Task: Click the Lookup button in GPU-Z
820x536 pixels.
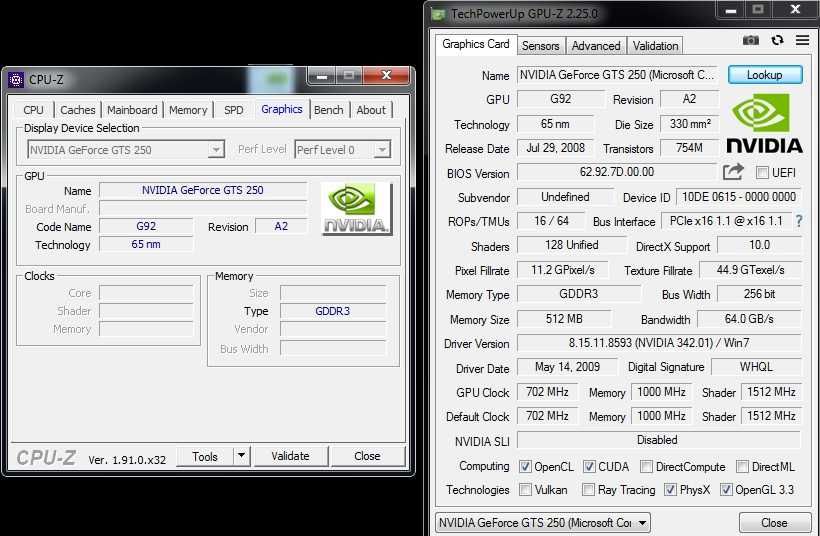Action: coord(765,75)
